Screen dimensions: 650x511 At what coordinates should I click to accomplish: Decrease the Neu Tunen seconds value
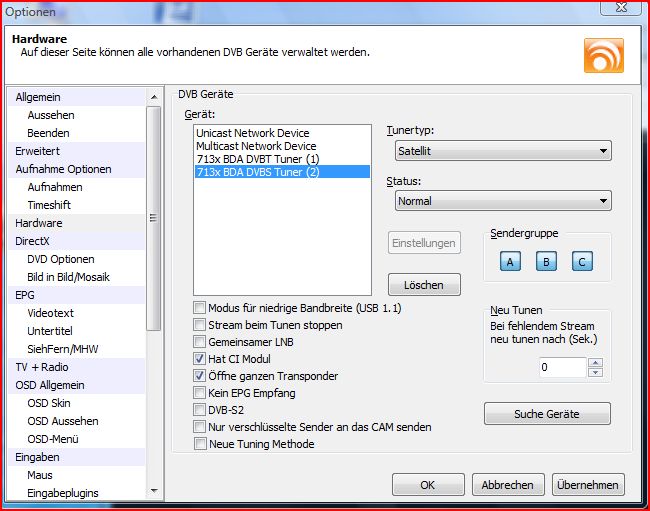596,372
